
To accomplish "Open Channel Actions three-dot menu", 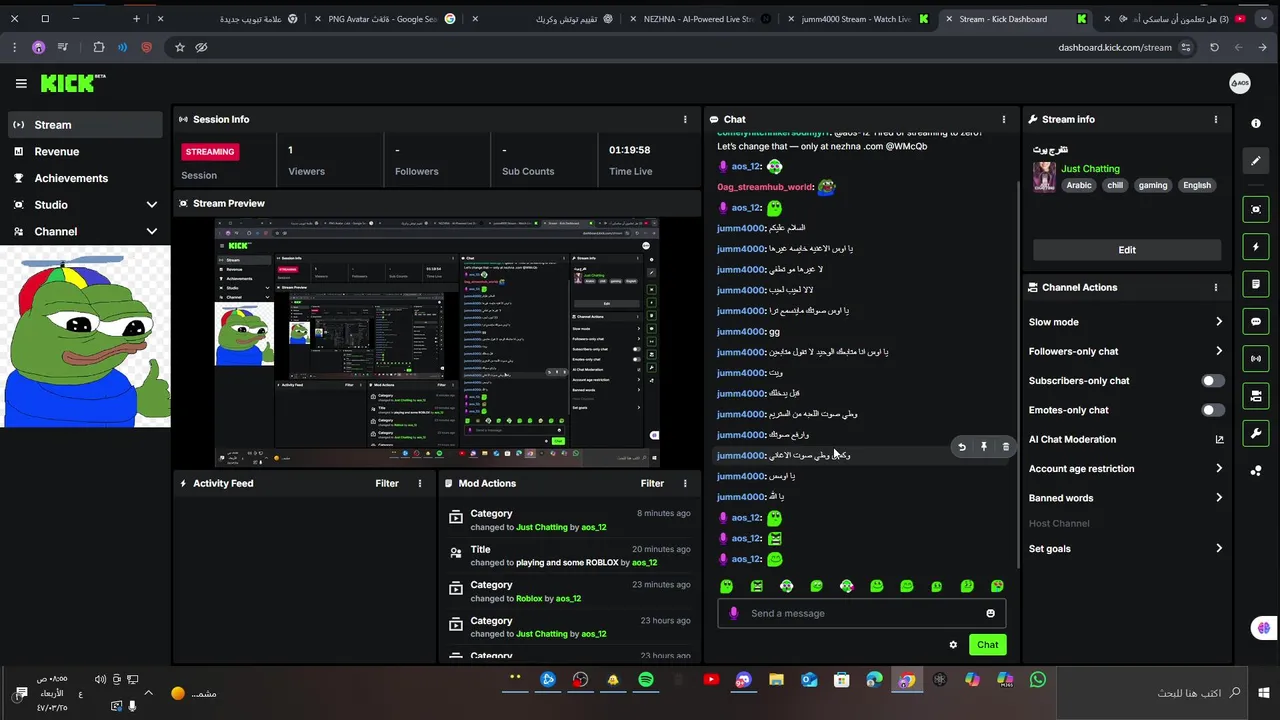I will click(x=1216, y=287).
